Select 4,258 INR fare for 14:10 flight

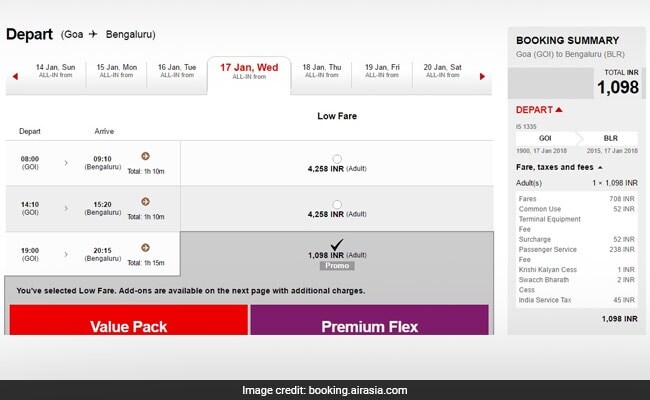coord(337,204)
